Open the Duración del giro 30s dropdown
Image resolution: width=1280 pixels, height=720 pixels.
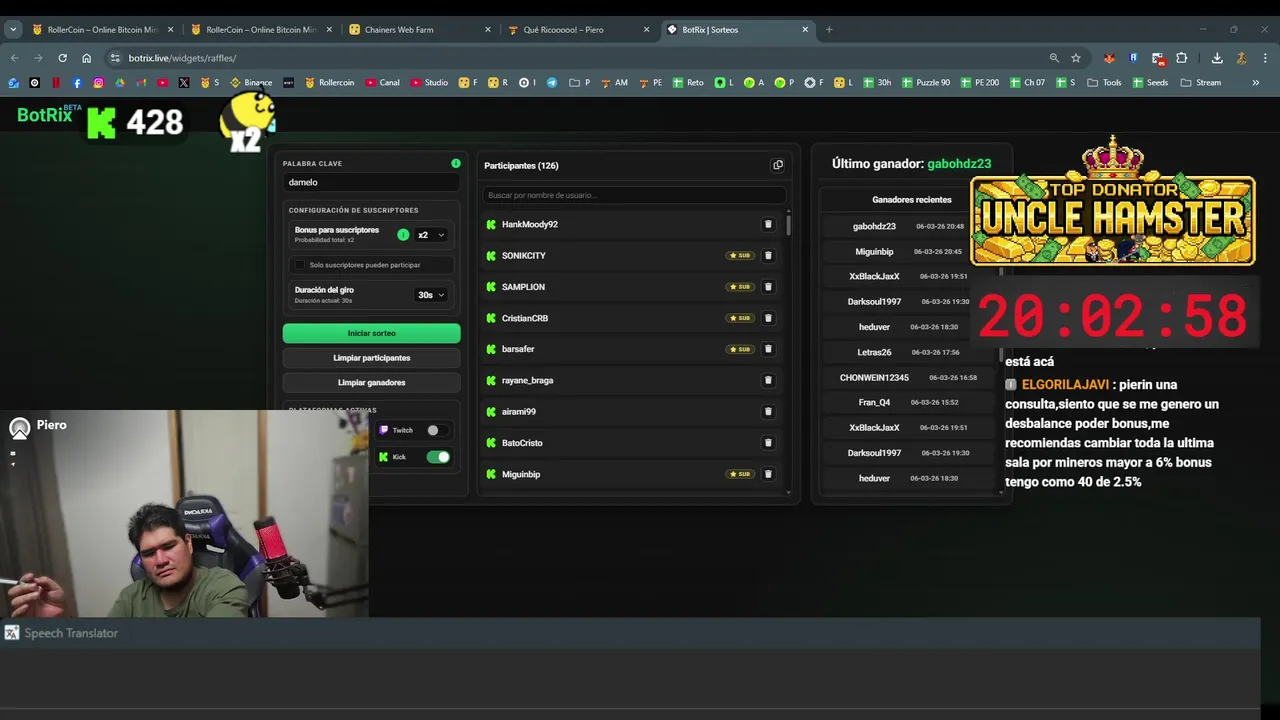coord(431,295)
